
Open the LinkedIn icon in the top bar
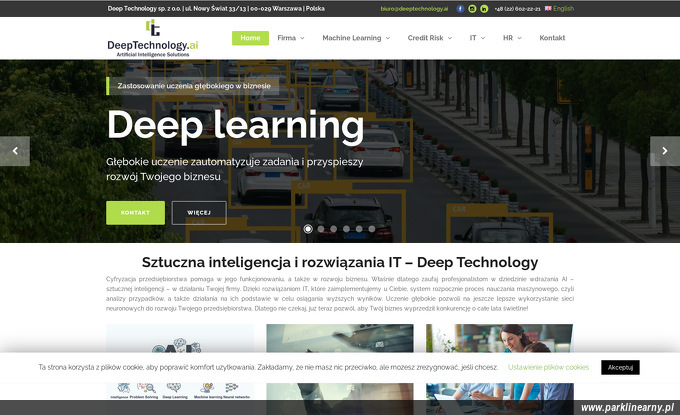pyautogui.click(x=484, y=9)
